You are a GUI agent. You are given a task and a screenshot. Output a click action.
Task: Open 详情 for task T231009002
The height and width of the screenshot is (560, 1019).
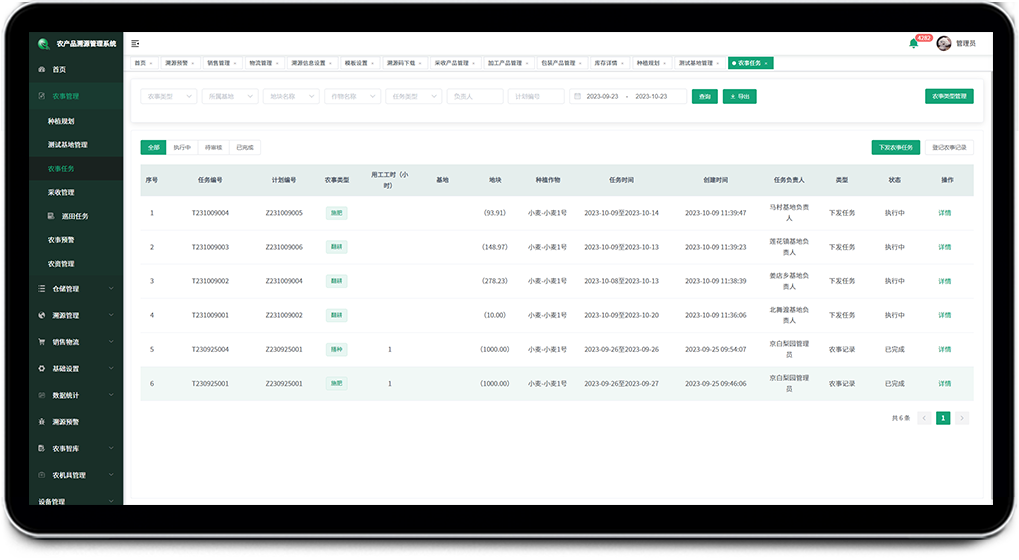click(x=944, y=281)
